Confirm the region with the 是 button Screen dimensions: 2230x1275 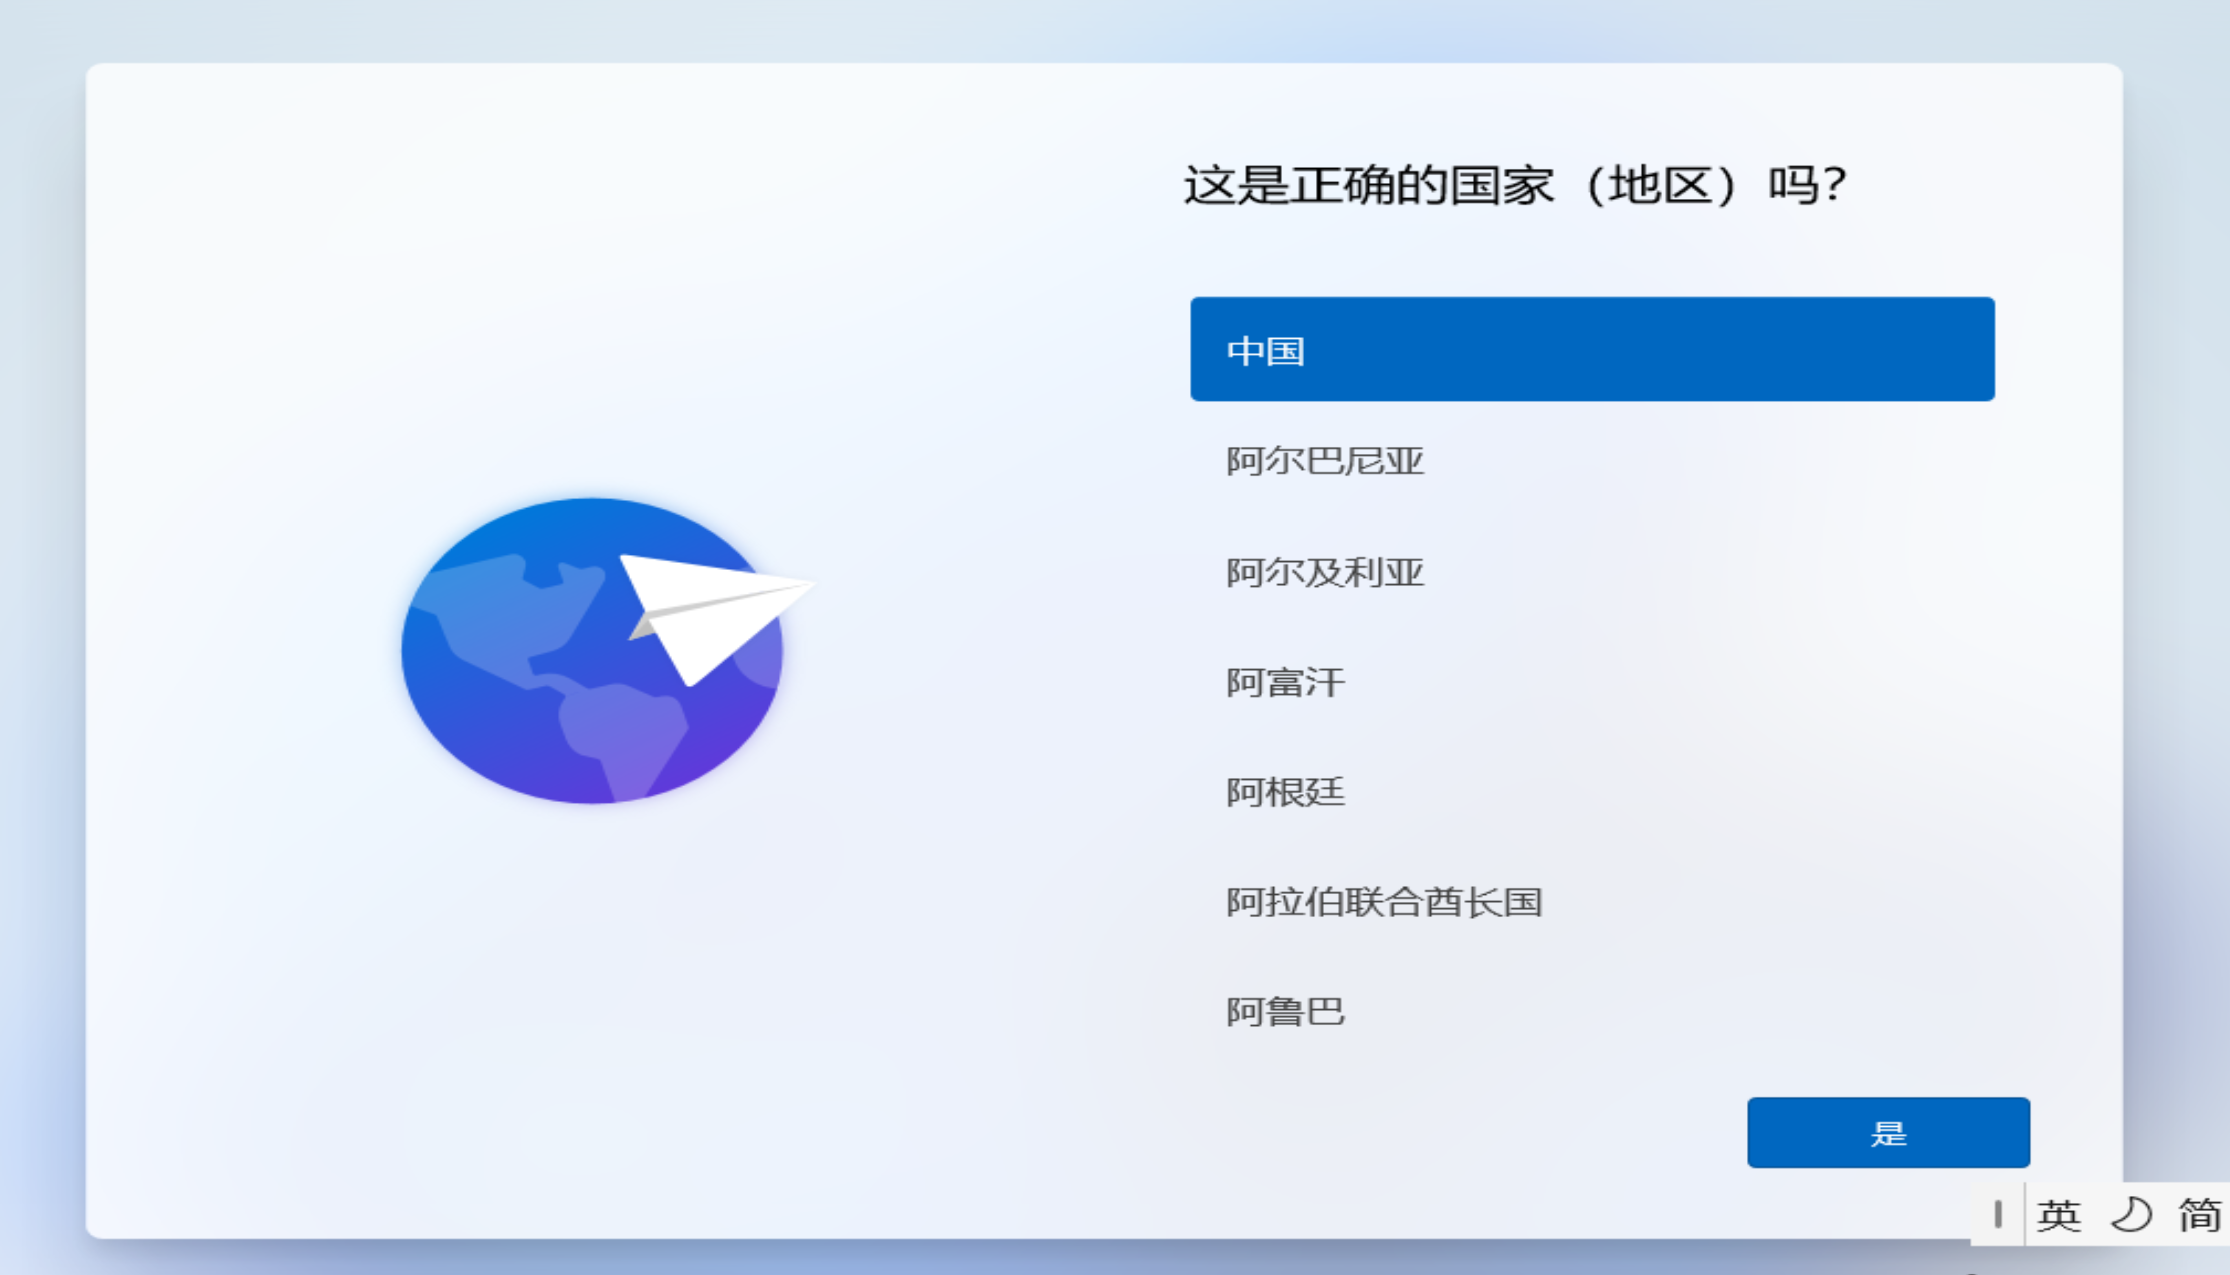tap(1888, 1133)
